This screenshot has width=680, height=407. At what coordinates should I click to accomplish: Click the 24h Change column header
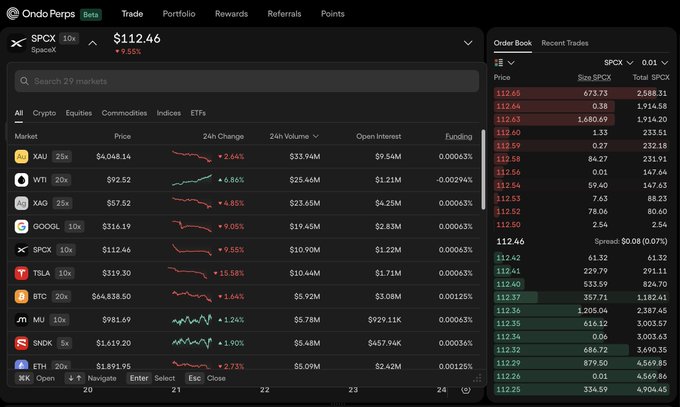(x=223, y=136)
